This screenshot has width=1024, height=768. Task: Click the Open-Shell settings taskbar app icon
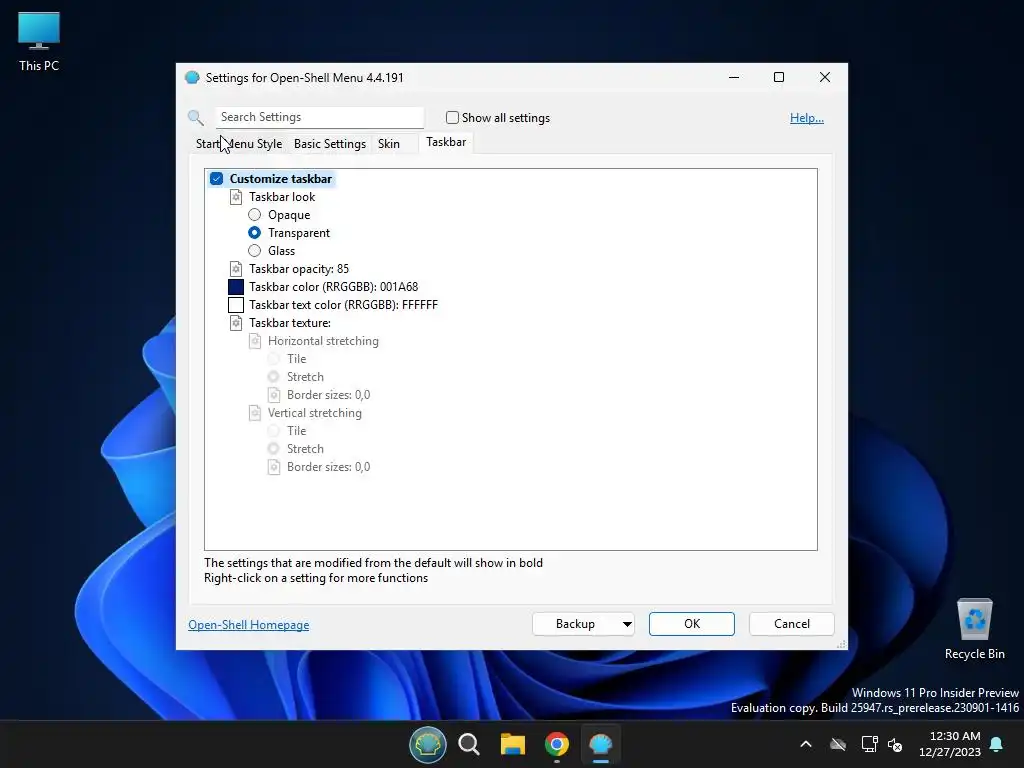click(600, 744)
